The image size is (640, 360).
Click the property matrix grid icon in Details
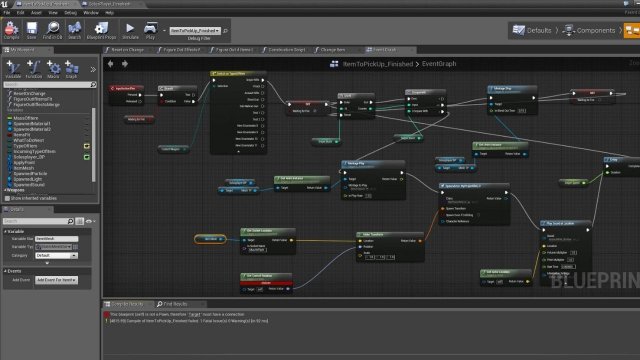click(80, 221)
